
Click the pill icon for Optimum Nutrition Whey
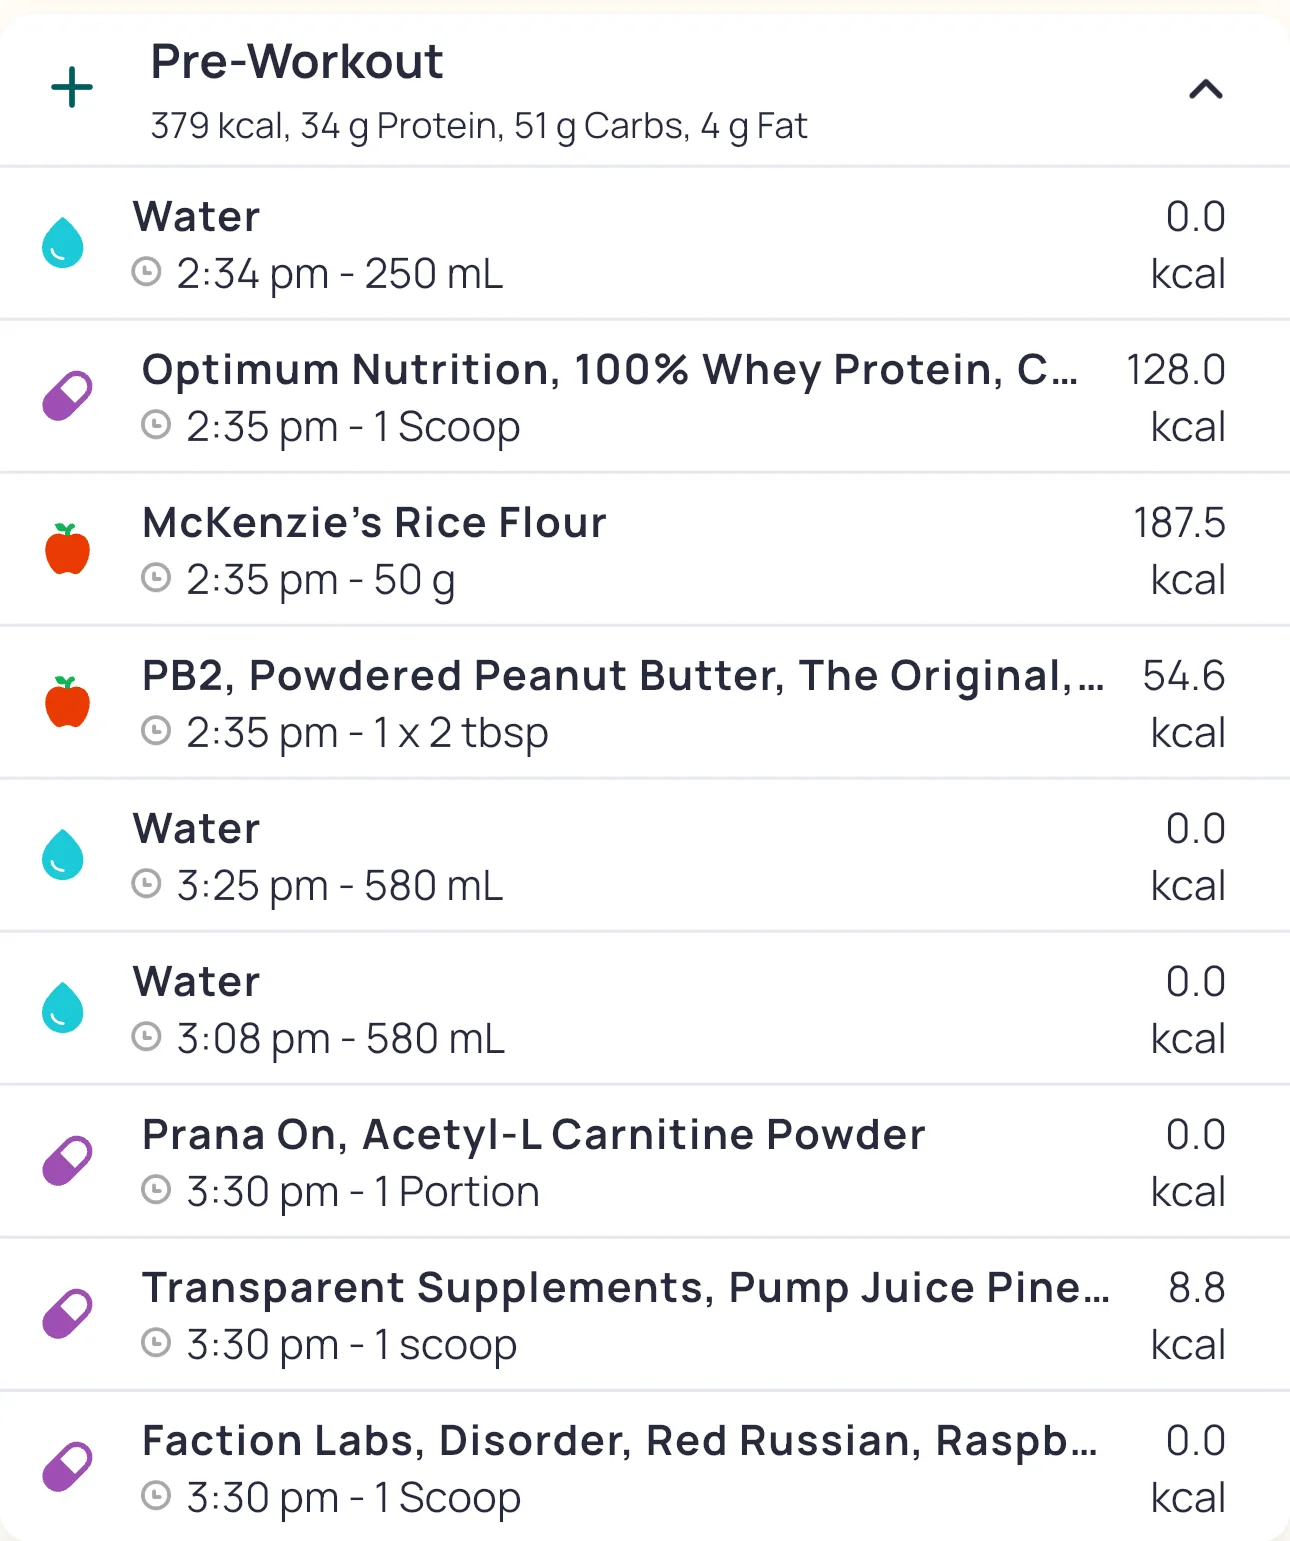pos(67,396)
